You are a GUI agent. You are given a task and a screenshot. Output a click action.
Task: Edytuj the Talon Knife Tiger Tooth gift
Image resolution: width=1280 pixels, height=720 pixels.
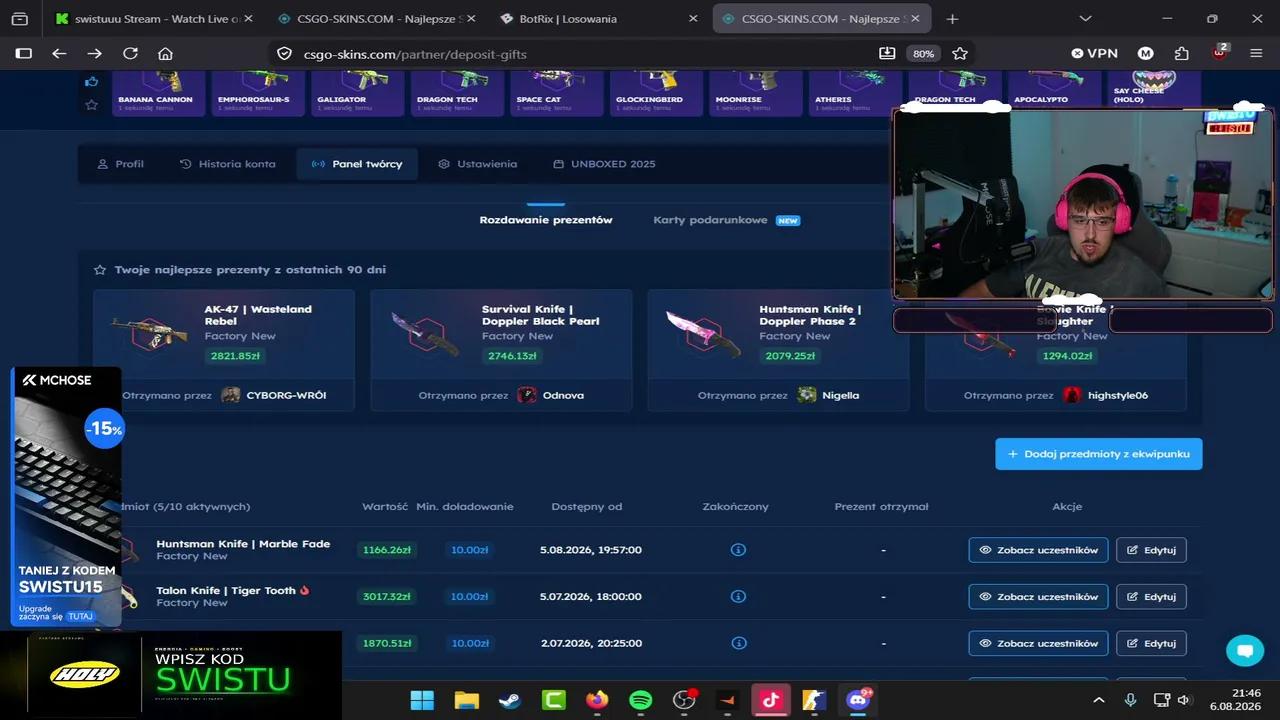pyautogui.click(x=1151, y=596)
